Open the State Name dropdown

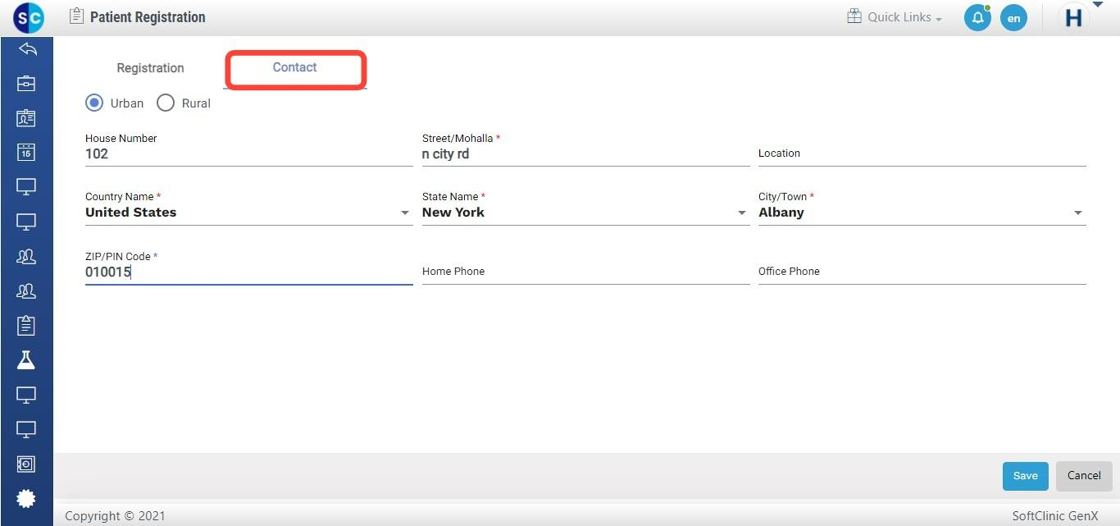click(586, 212)
